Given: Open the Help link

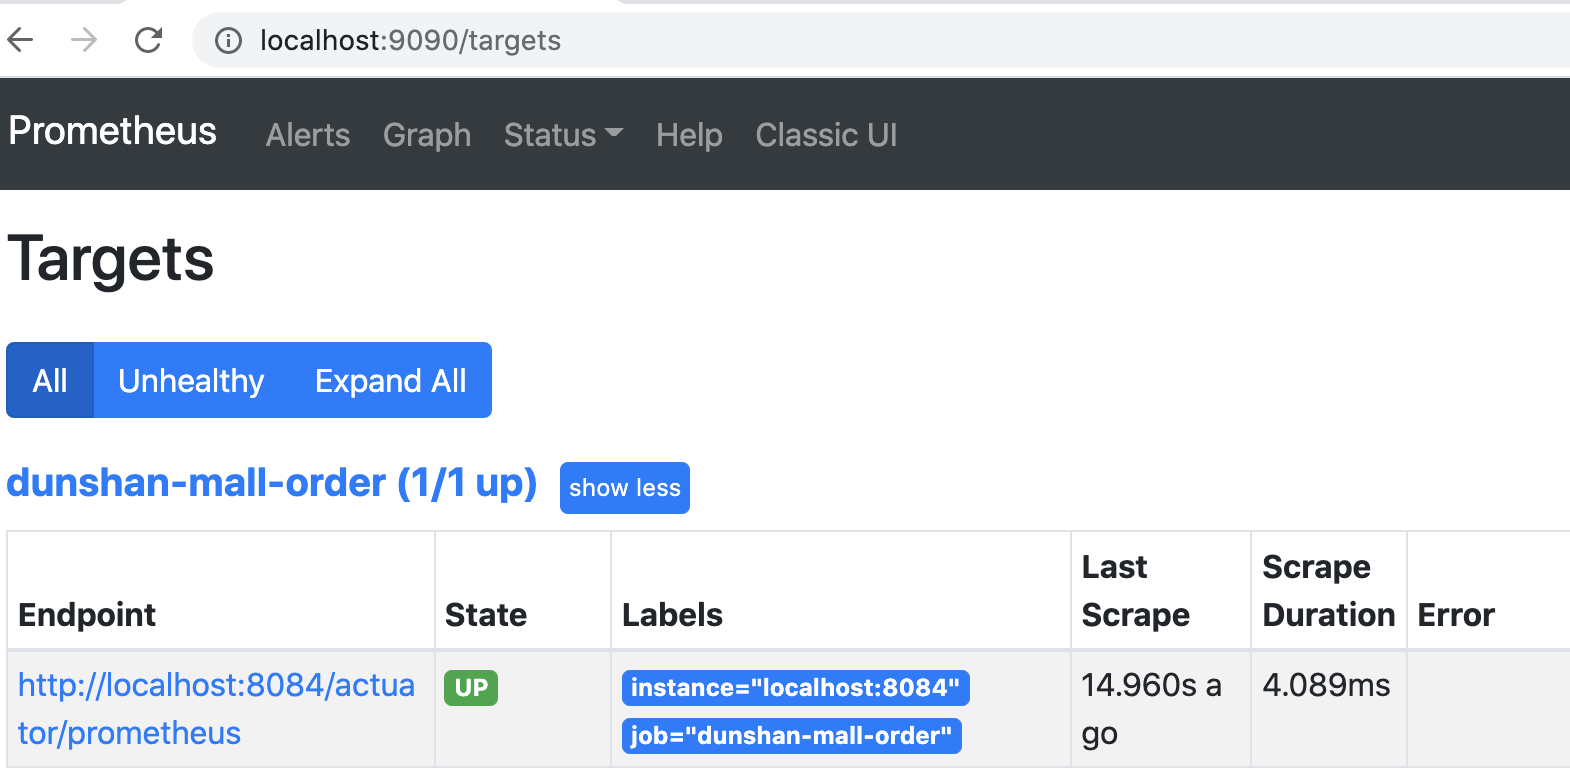Looking at the screenshot, I should pos(689,135).
